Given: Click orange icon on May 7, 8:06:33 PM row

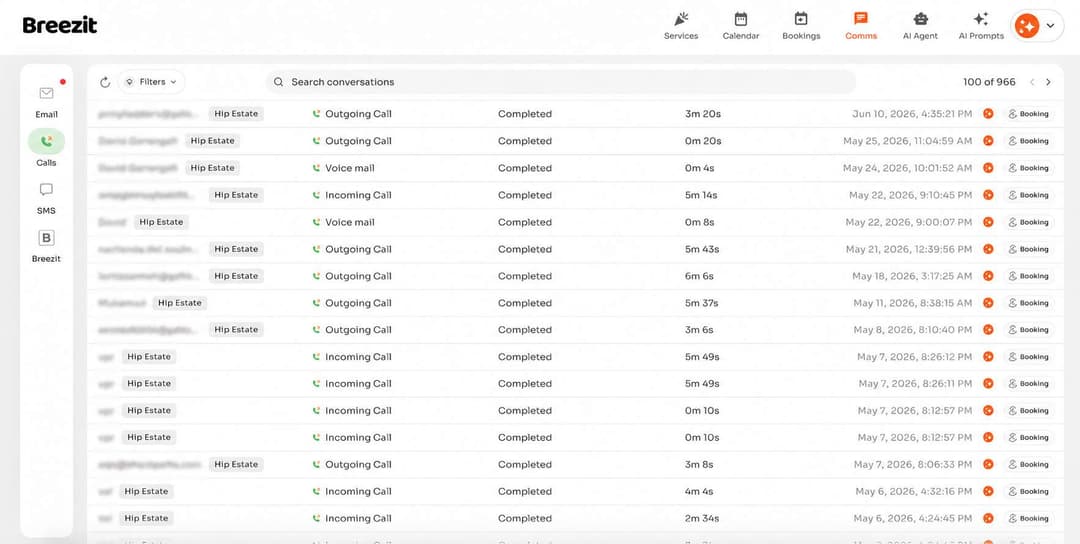Looking at the screenshot, I should coord(988,465).
